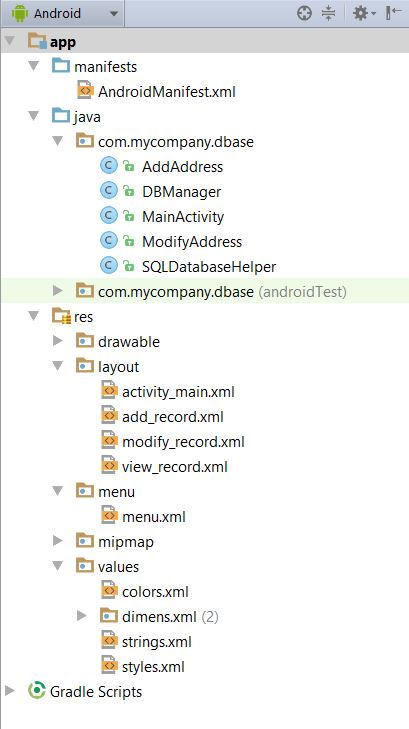Image resolution: width=409 pixels, height=729 pixels.
Task: Open the Android project view dropdown
Action: click(x=62, y=13)
